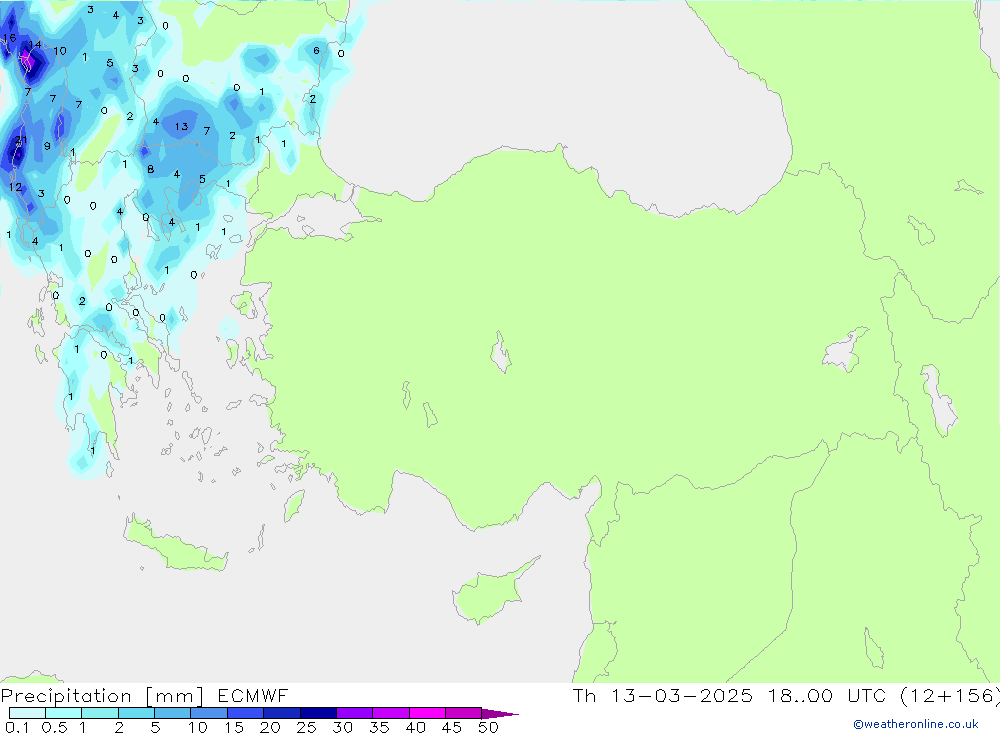Image resolution: width=1000 pixels, height=733 pixels.
Task: Click the 0.1–0.5 mm palest legend swatch
Action: (27, 713)
